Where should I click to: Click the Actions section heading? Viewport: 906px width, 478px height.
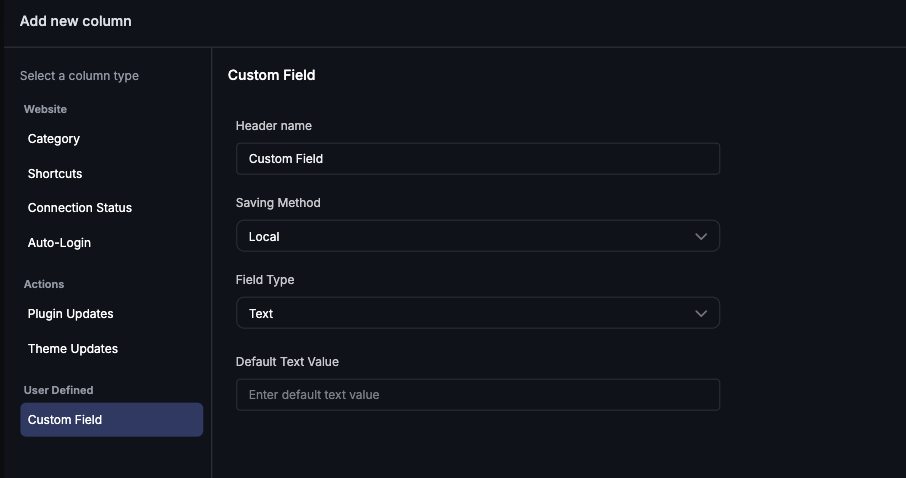[44, 284]
